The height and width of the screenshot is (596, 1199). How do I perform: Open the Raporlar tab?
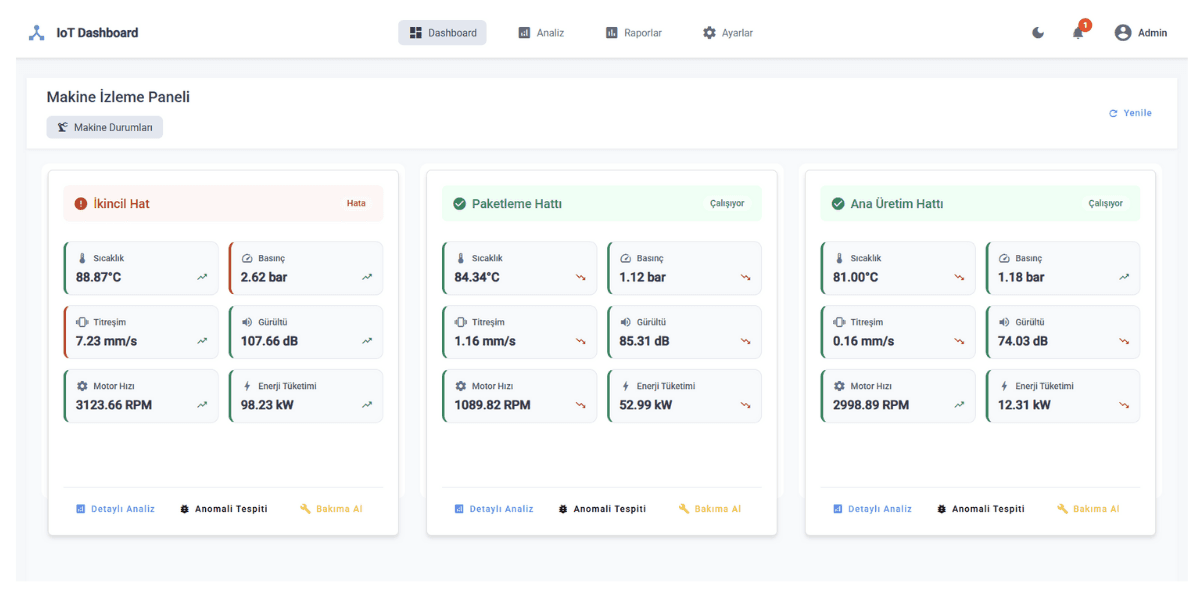tap(633, 32)
